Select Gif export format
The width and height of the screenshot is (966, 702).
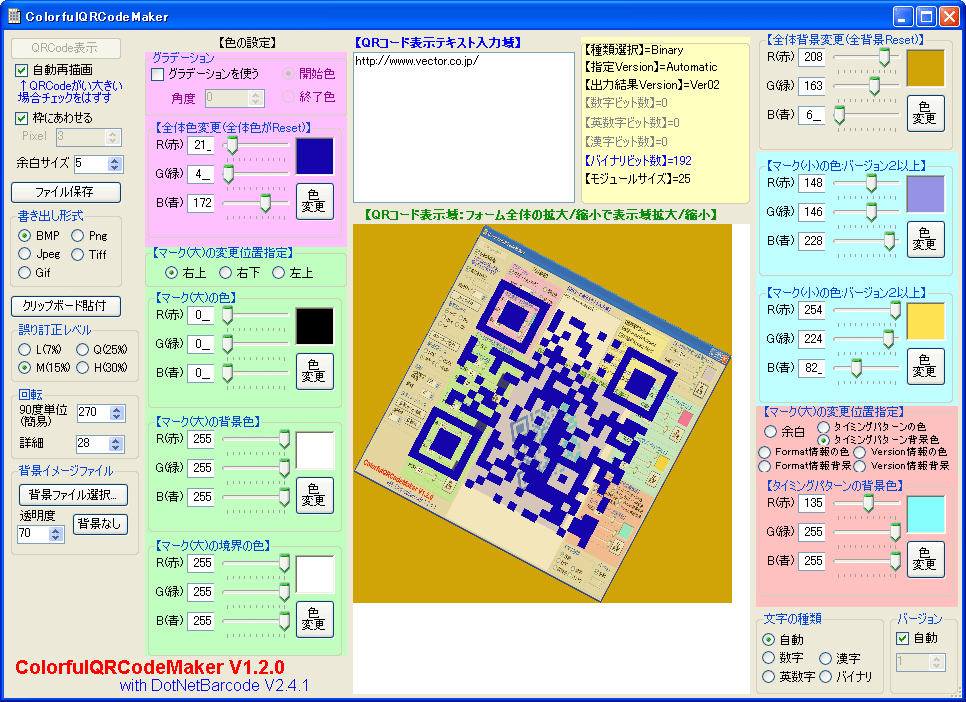pos(25,272)
